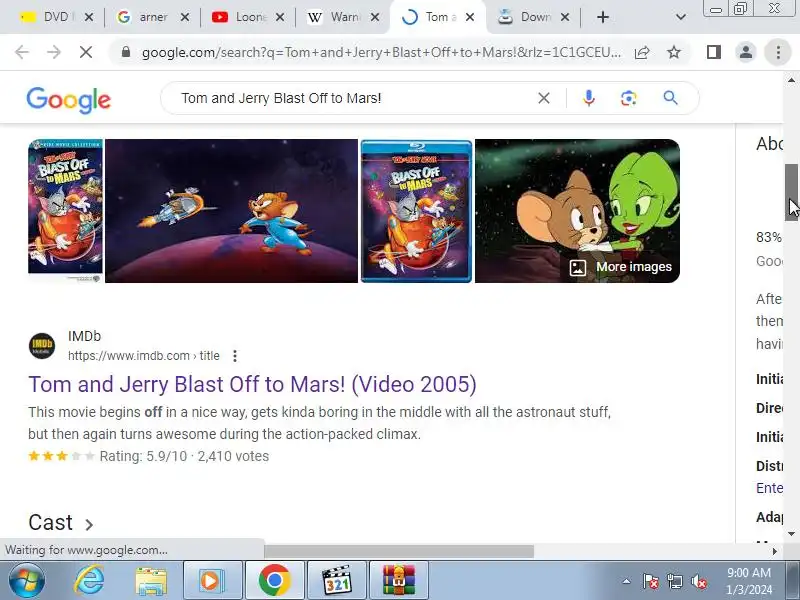
Task: Open Media Player Classic 321 icon
Action: click(x=337, y=581)
